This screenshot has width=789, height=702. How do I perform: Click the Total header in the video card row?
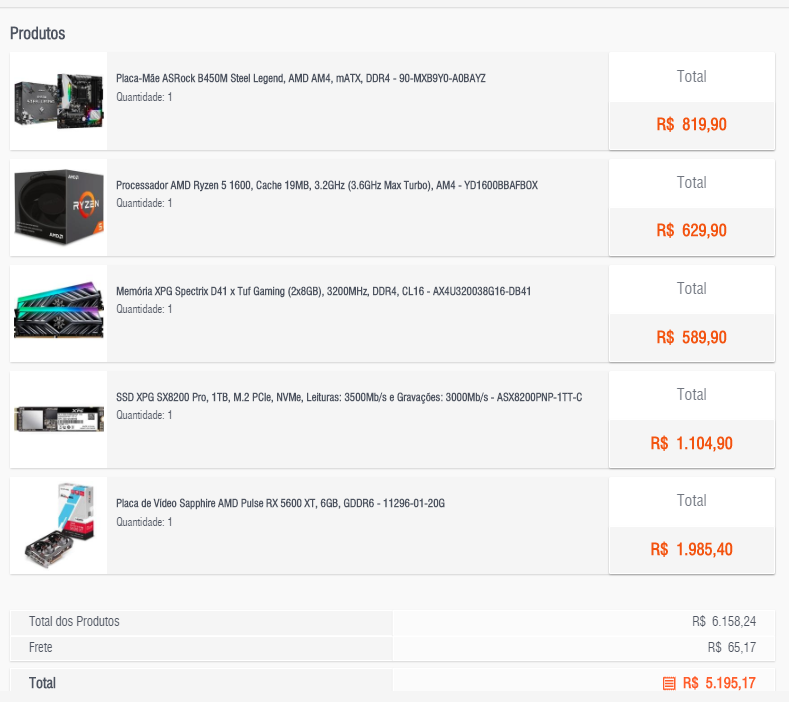coord(691,501)
